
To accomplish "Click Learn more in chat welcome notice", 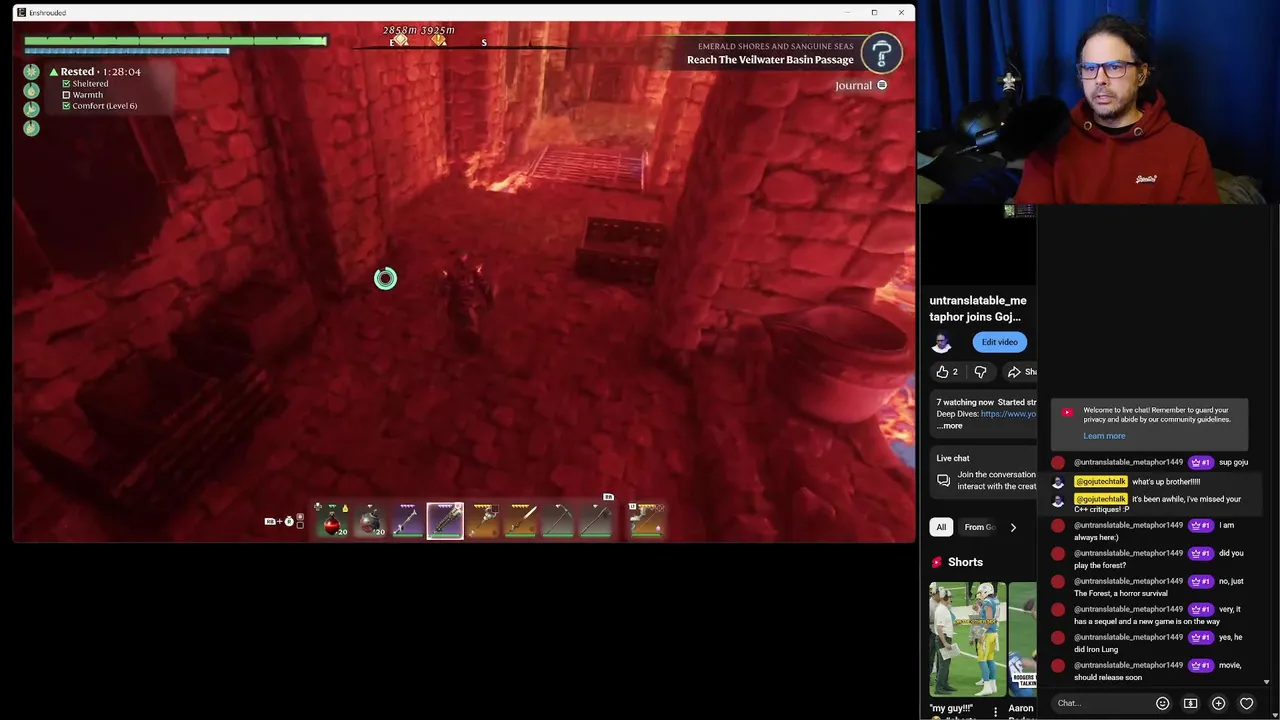I will point(1104,436).
